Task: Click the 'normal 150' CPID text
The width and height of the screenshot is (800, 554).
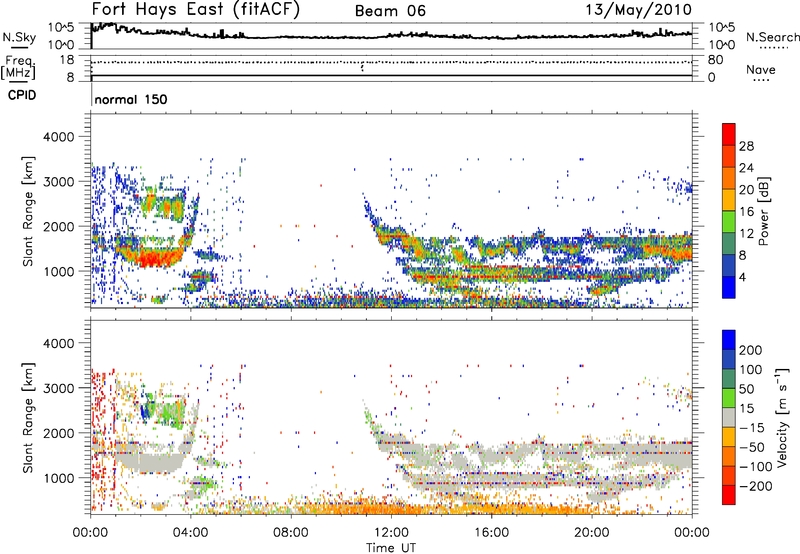Action: (131, 99)
